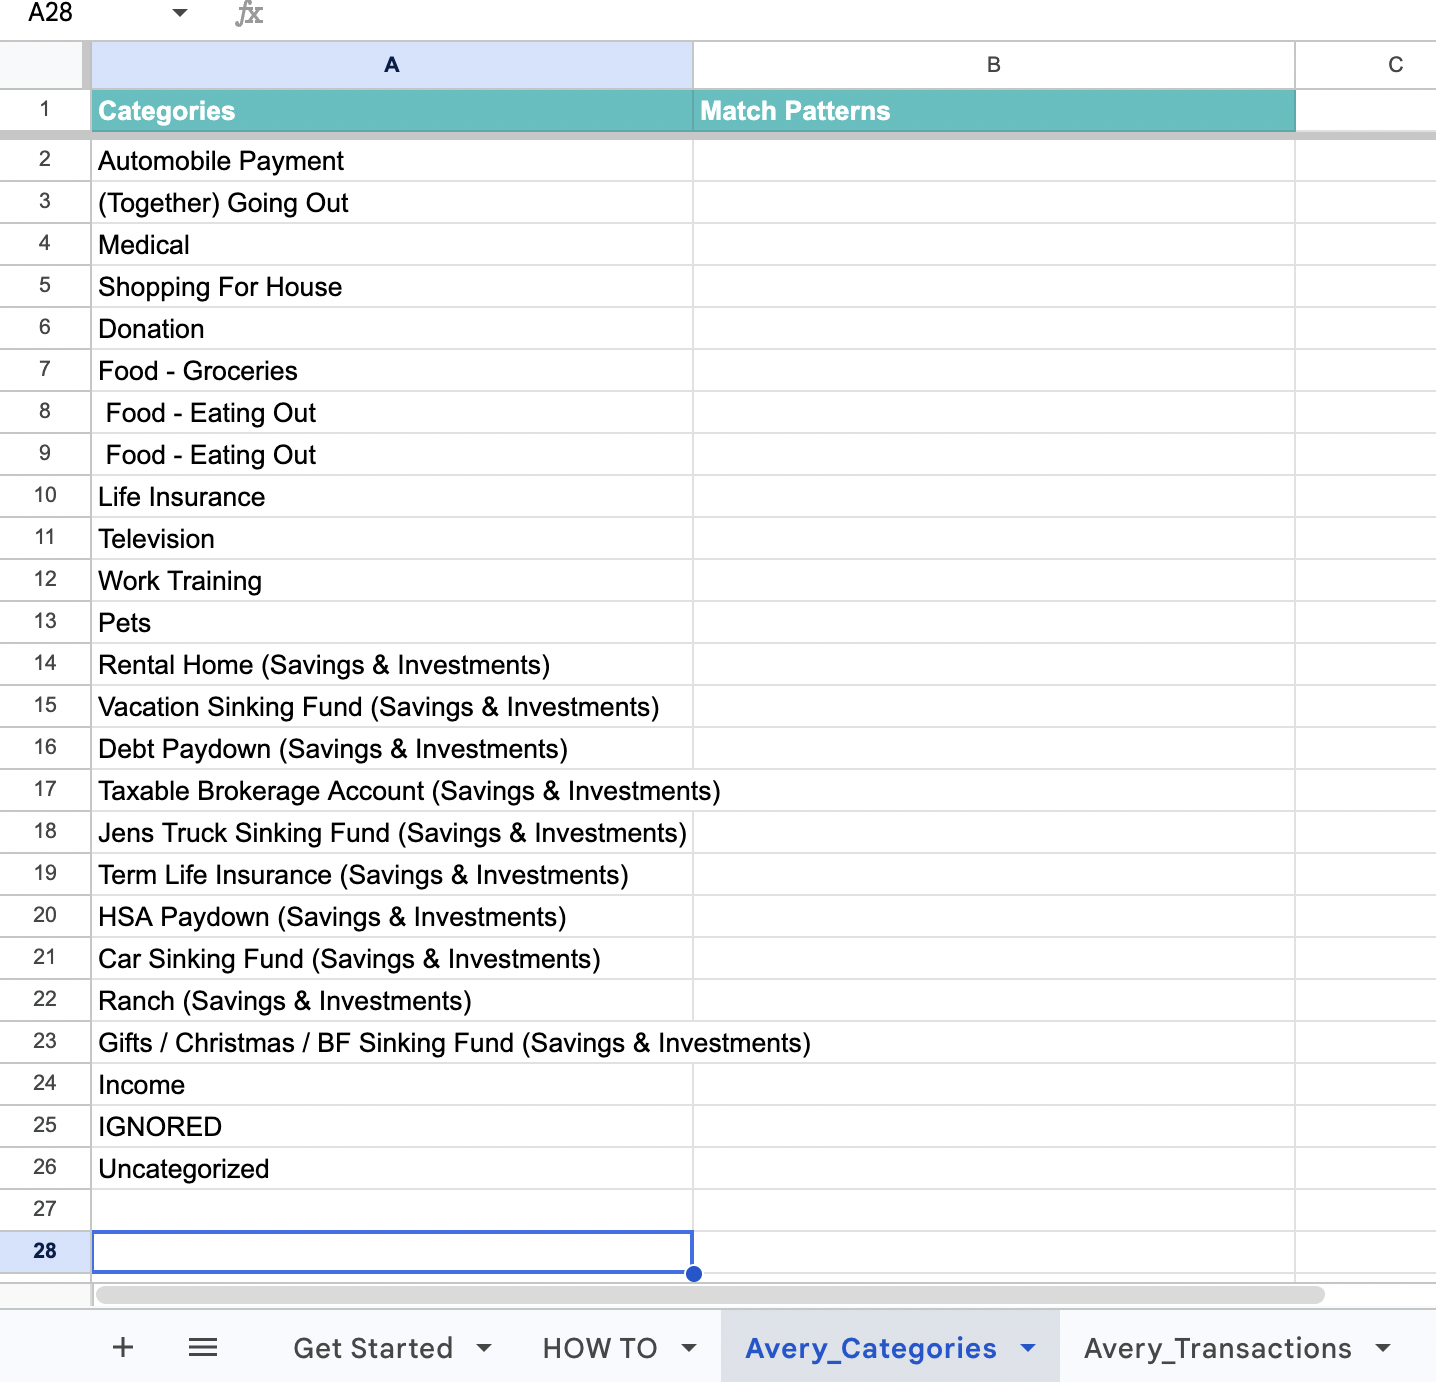Select the Match Patterns header cell

[994, 110]
